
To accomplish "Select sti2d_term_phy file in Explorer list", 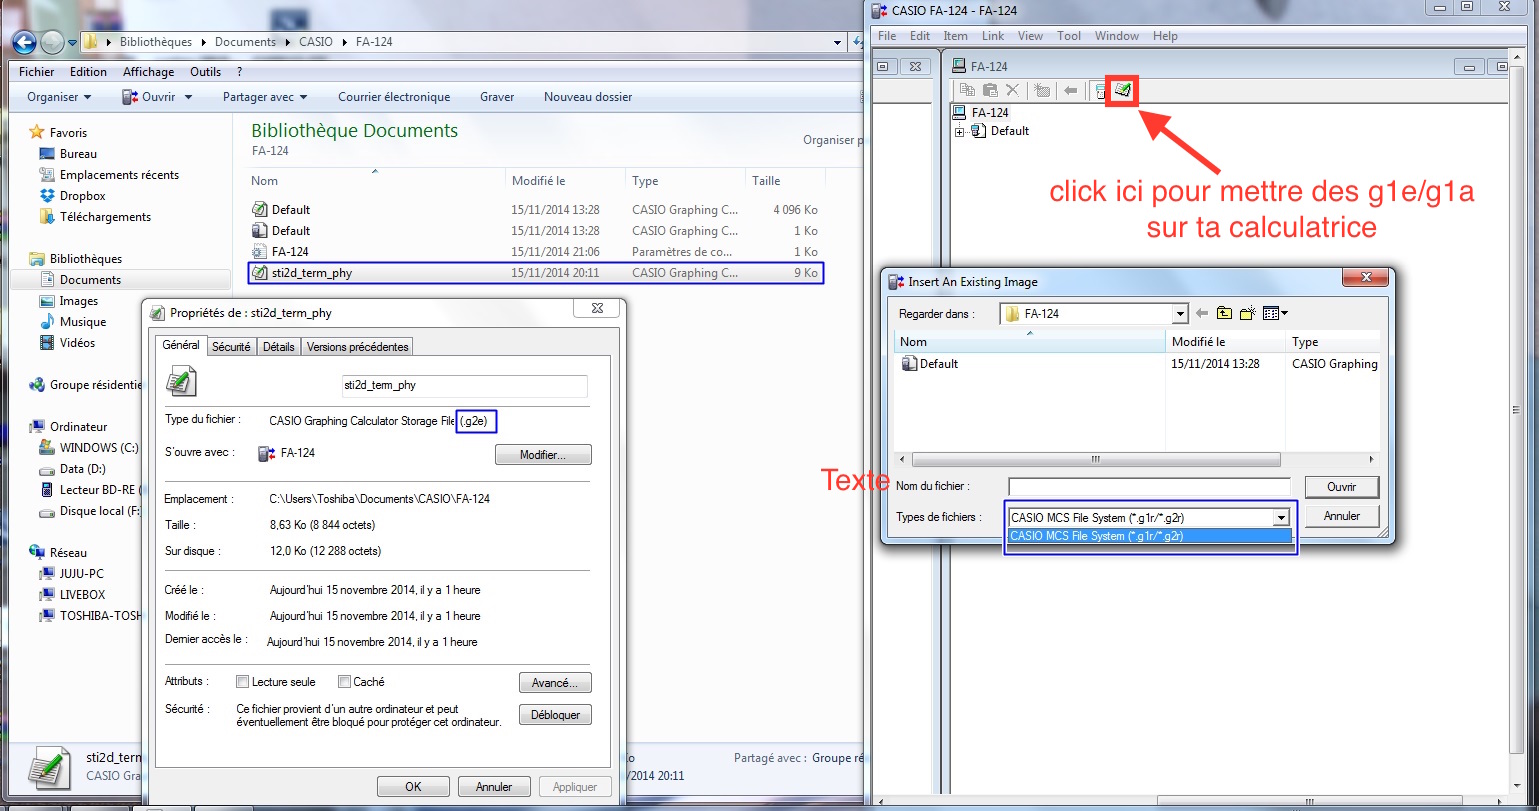I will click(536, 273).
